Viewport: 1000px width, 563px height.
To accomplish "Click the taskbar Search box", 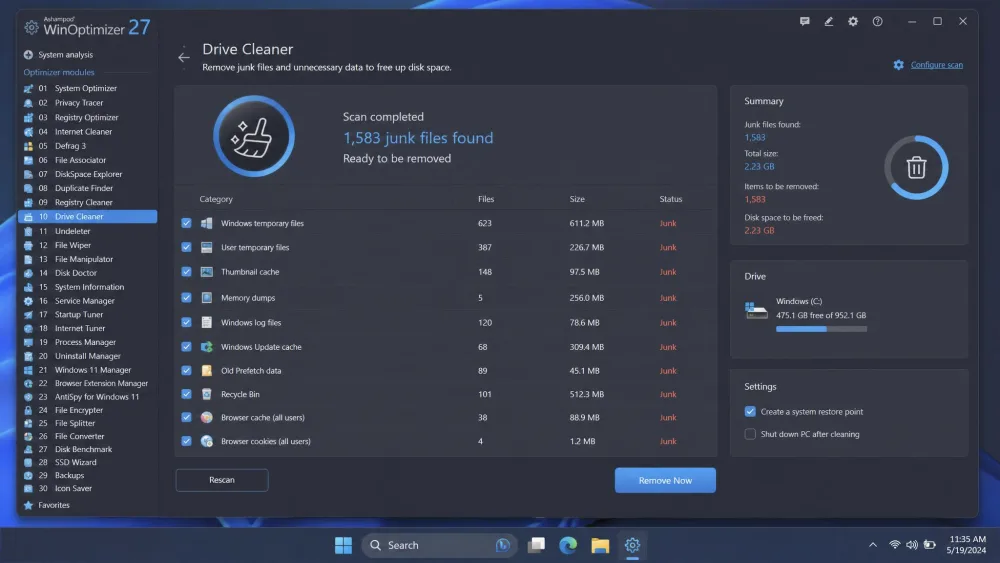I will click(x=439, y=545).
